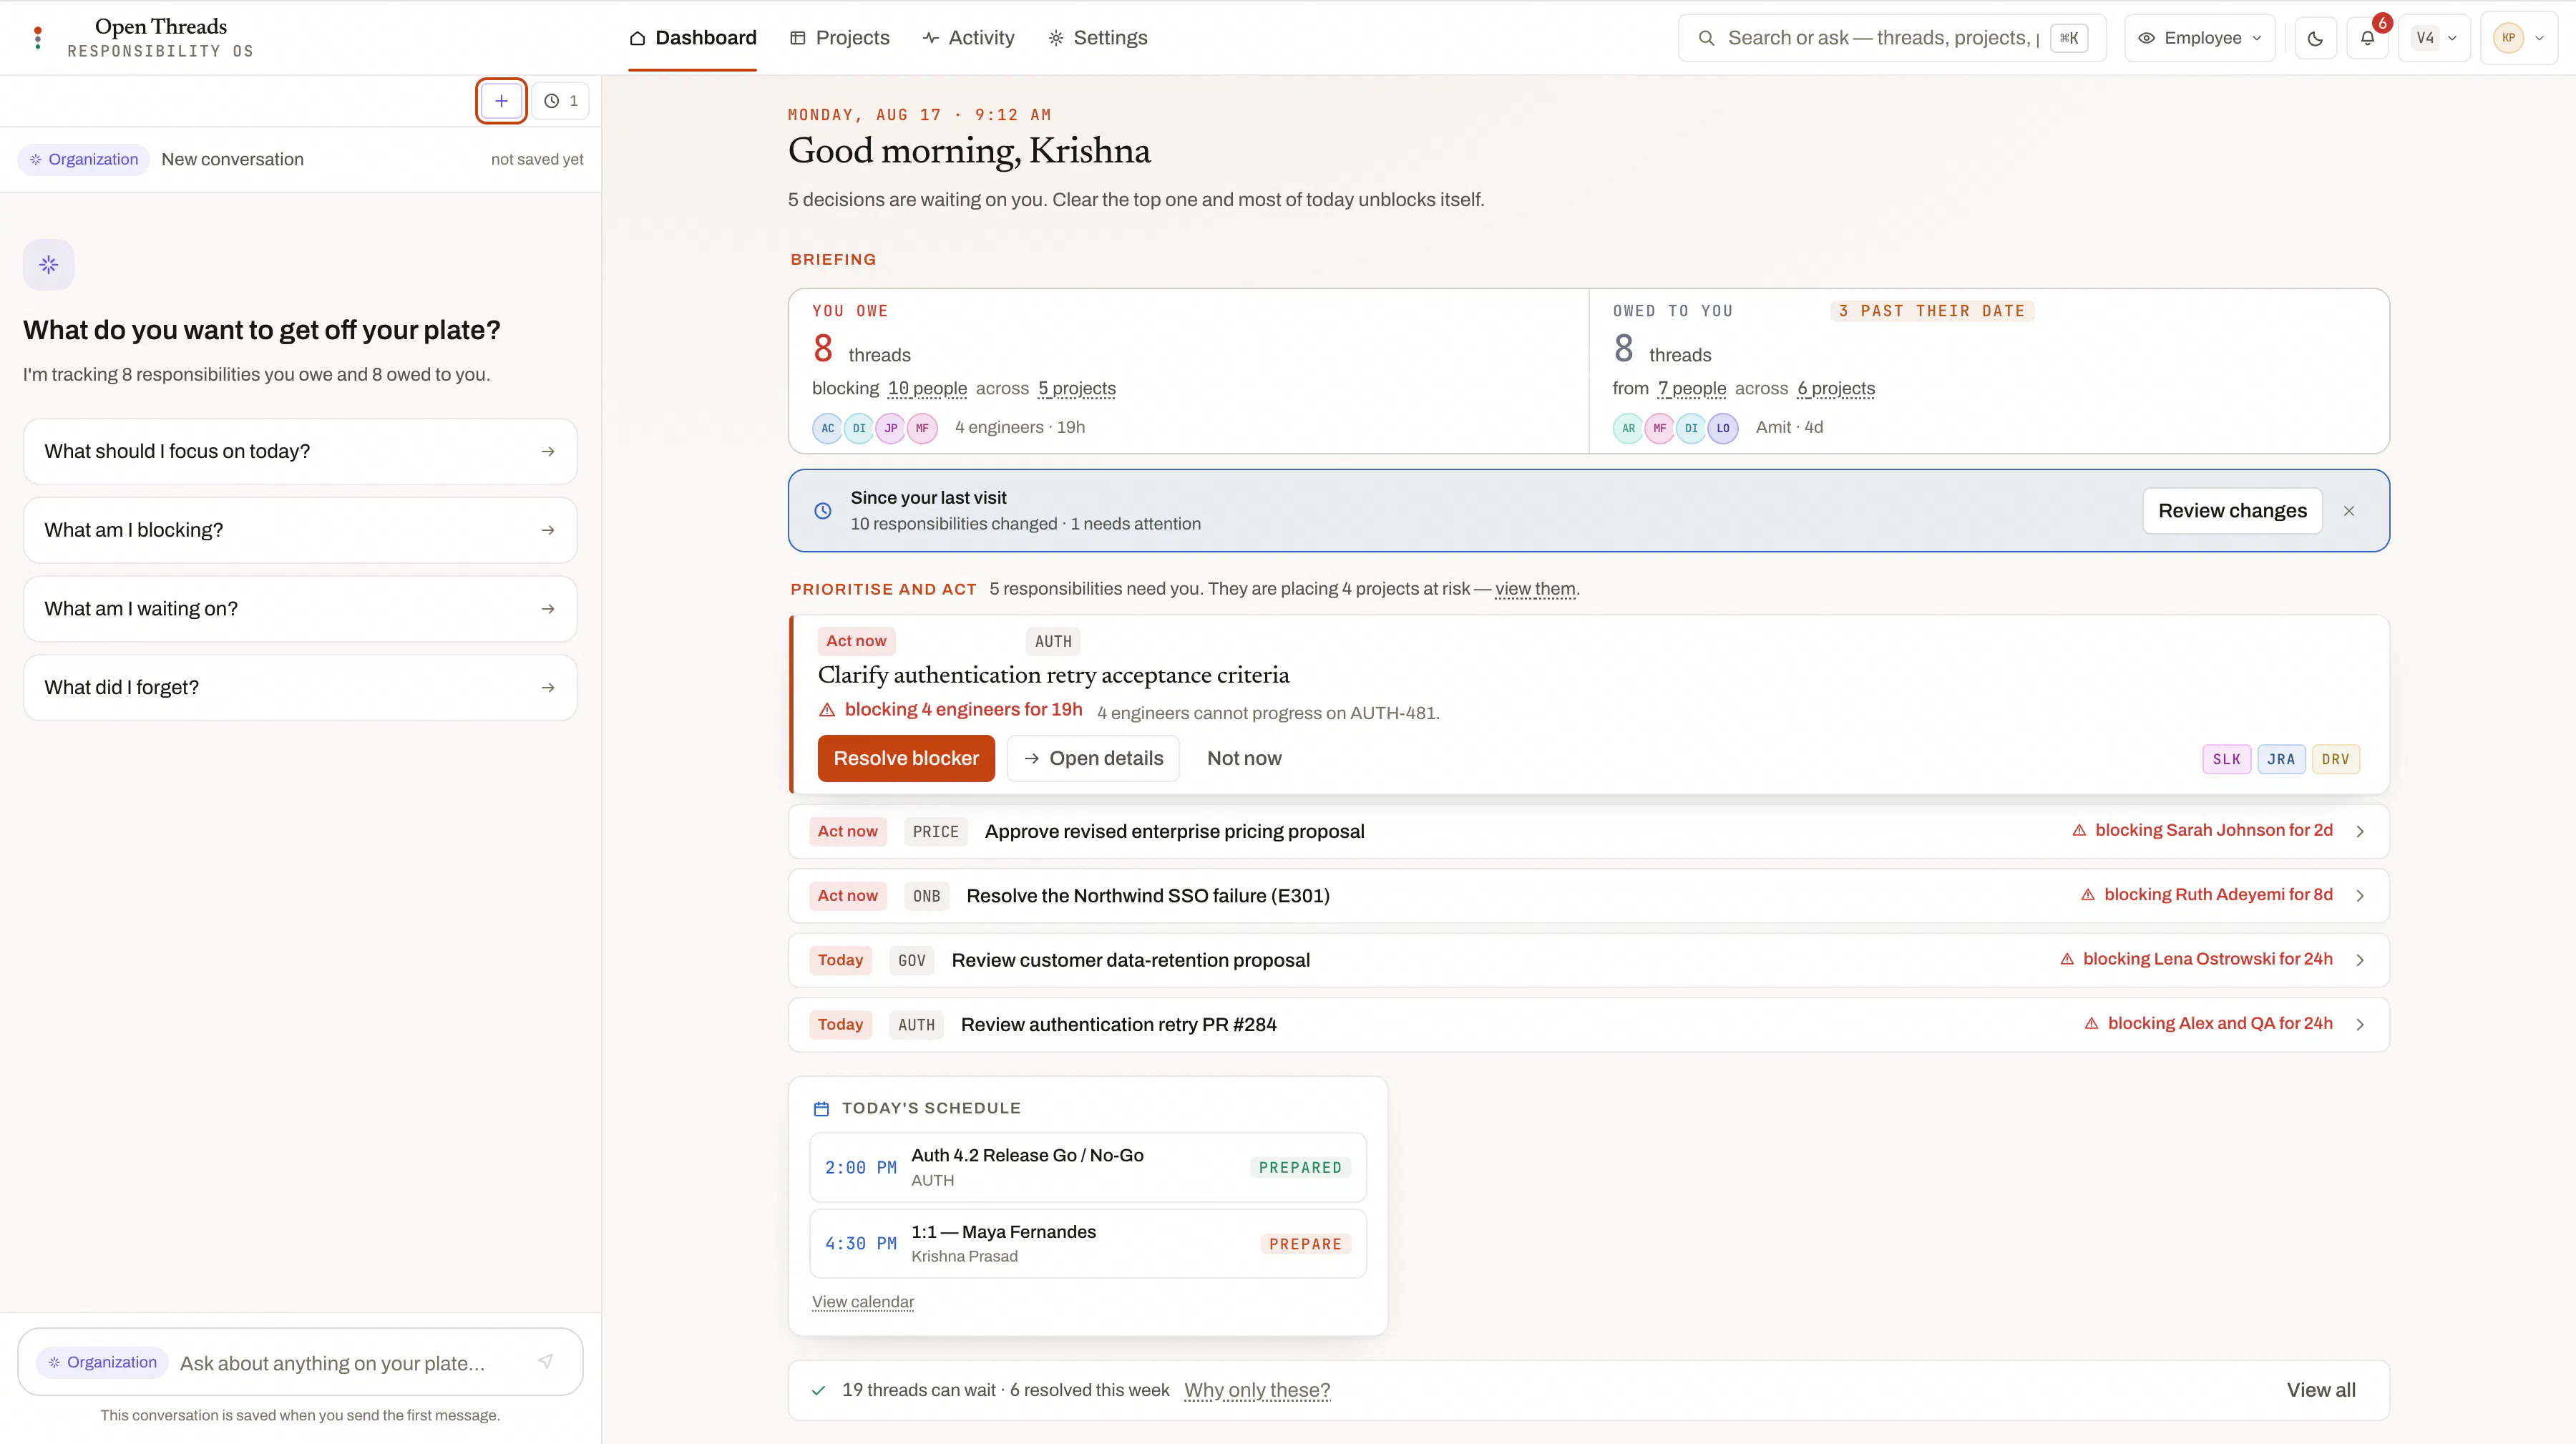
Task: Ask What should I focus on today?
Action: click(300, 452)
